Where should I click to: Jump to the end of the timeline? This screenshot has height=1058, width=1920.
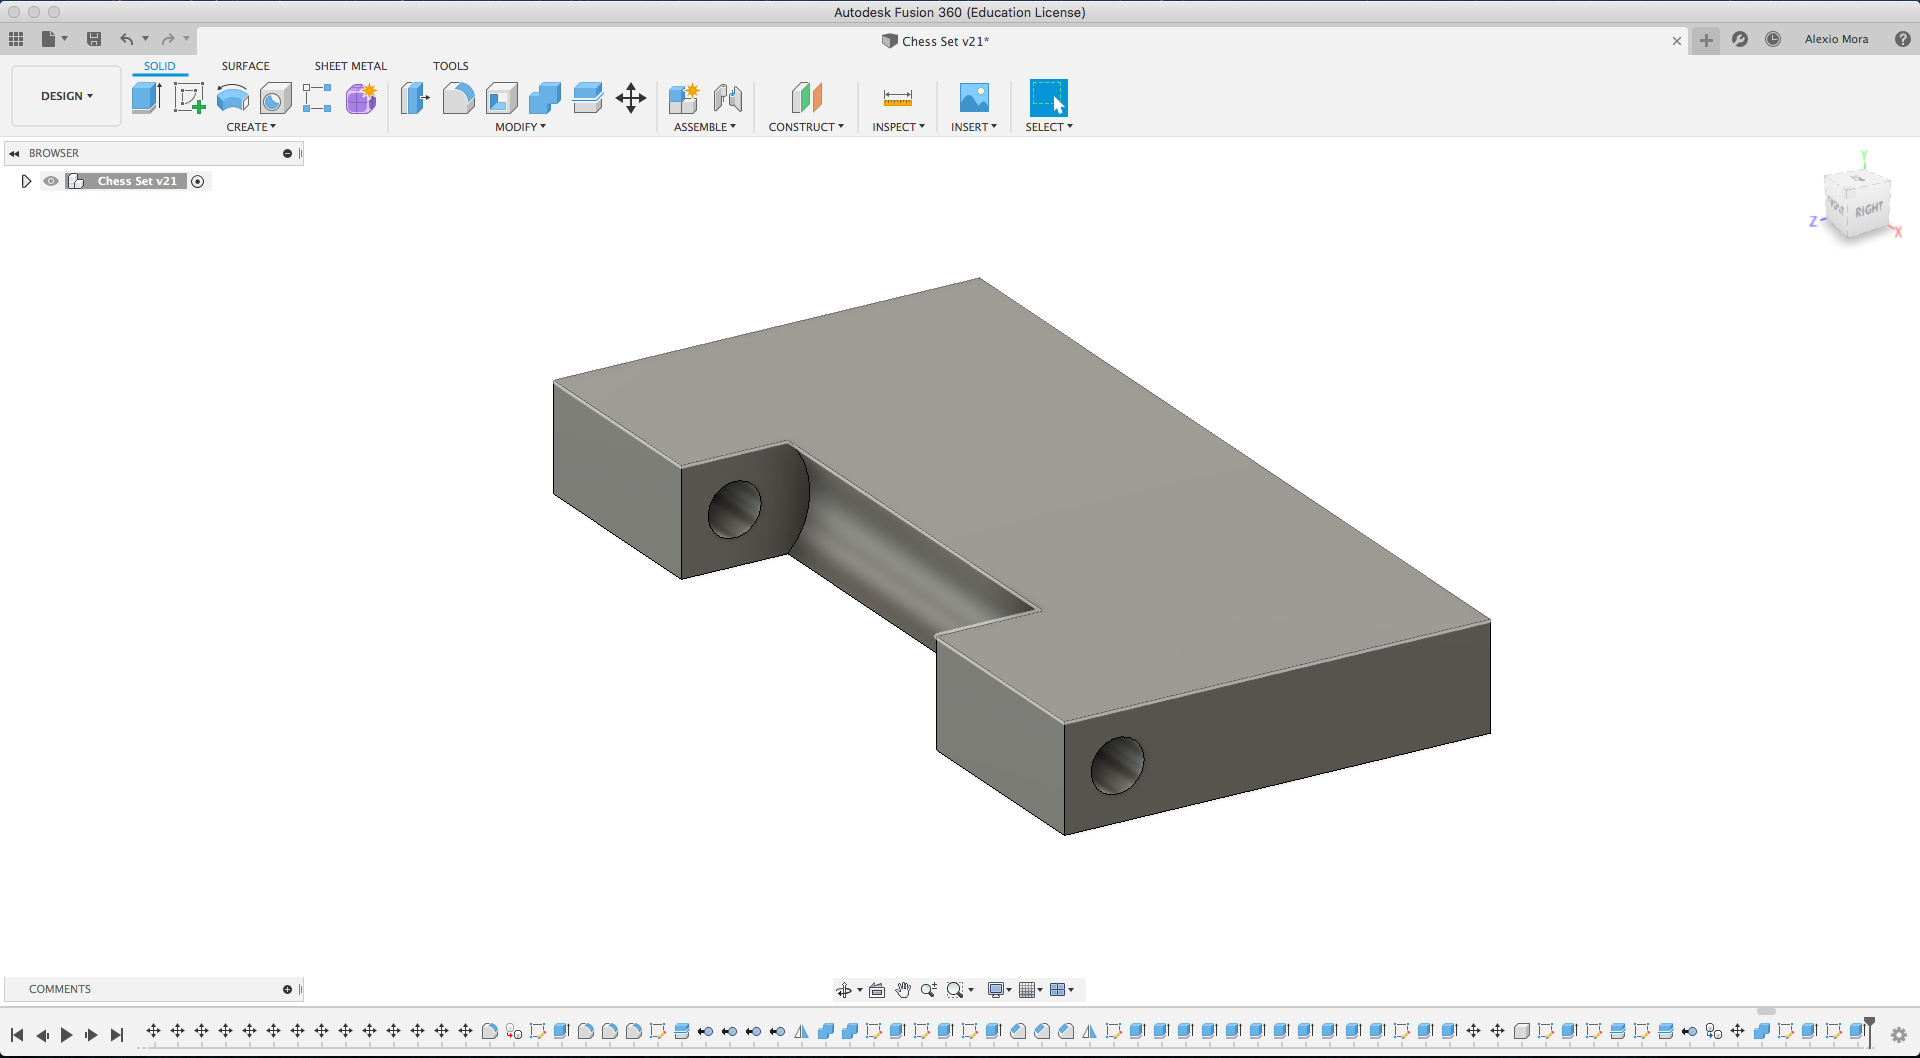point(117,1035)
